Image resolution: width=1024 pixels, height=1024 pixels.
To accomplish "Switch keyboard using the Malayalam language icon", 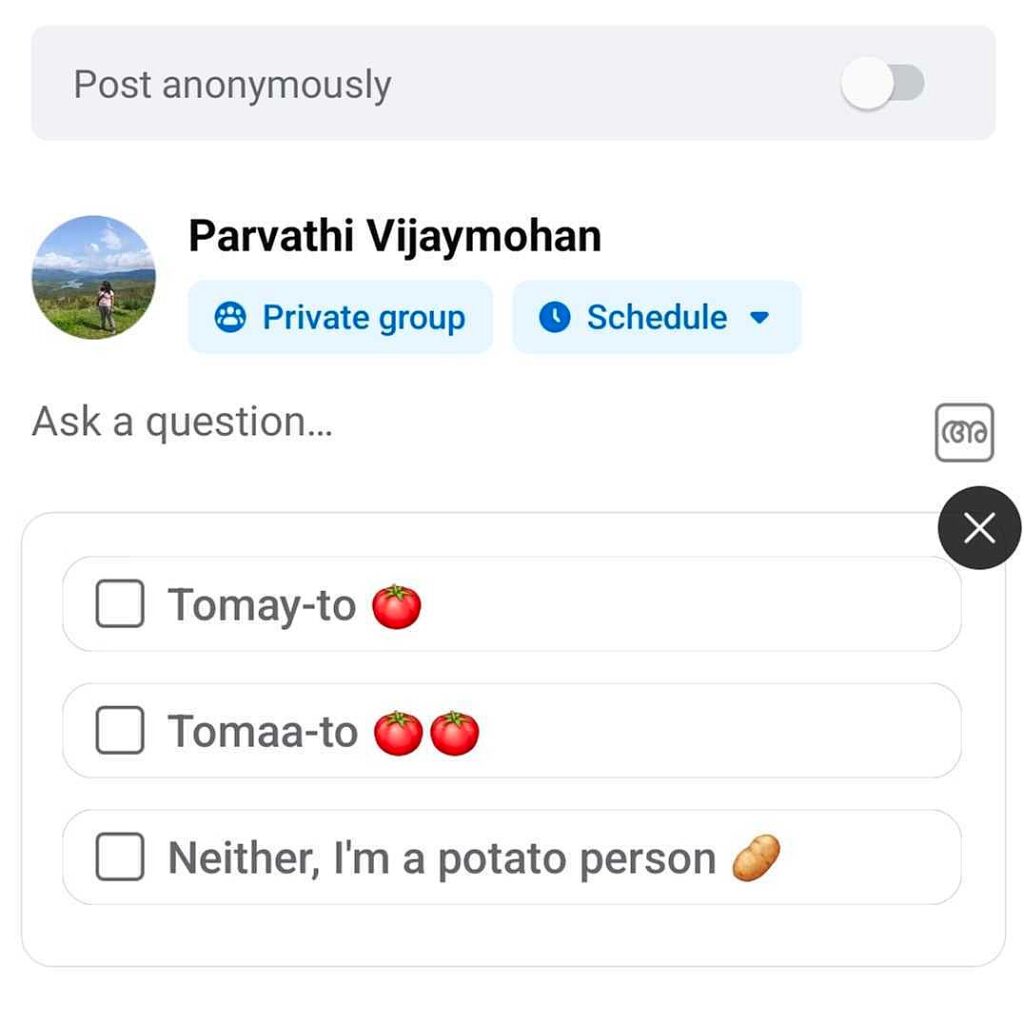I will pyautogui.click(x=964, y=432).
